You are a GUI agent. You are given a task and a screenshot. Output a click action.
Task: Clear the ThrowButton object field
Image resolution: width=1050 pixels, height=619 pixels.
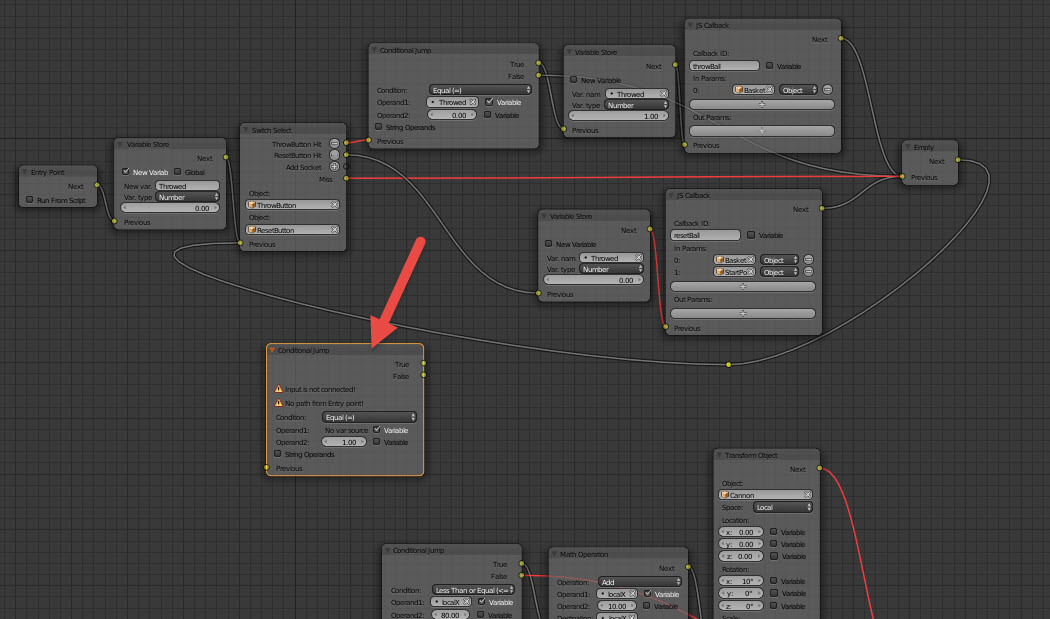[x=334, y=205]
